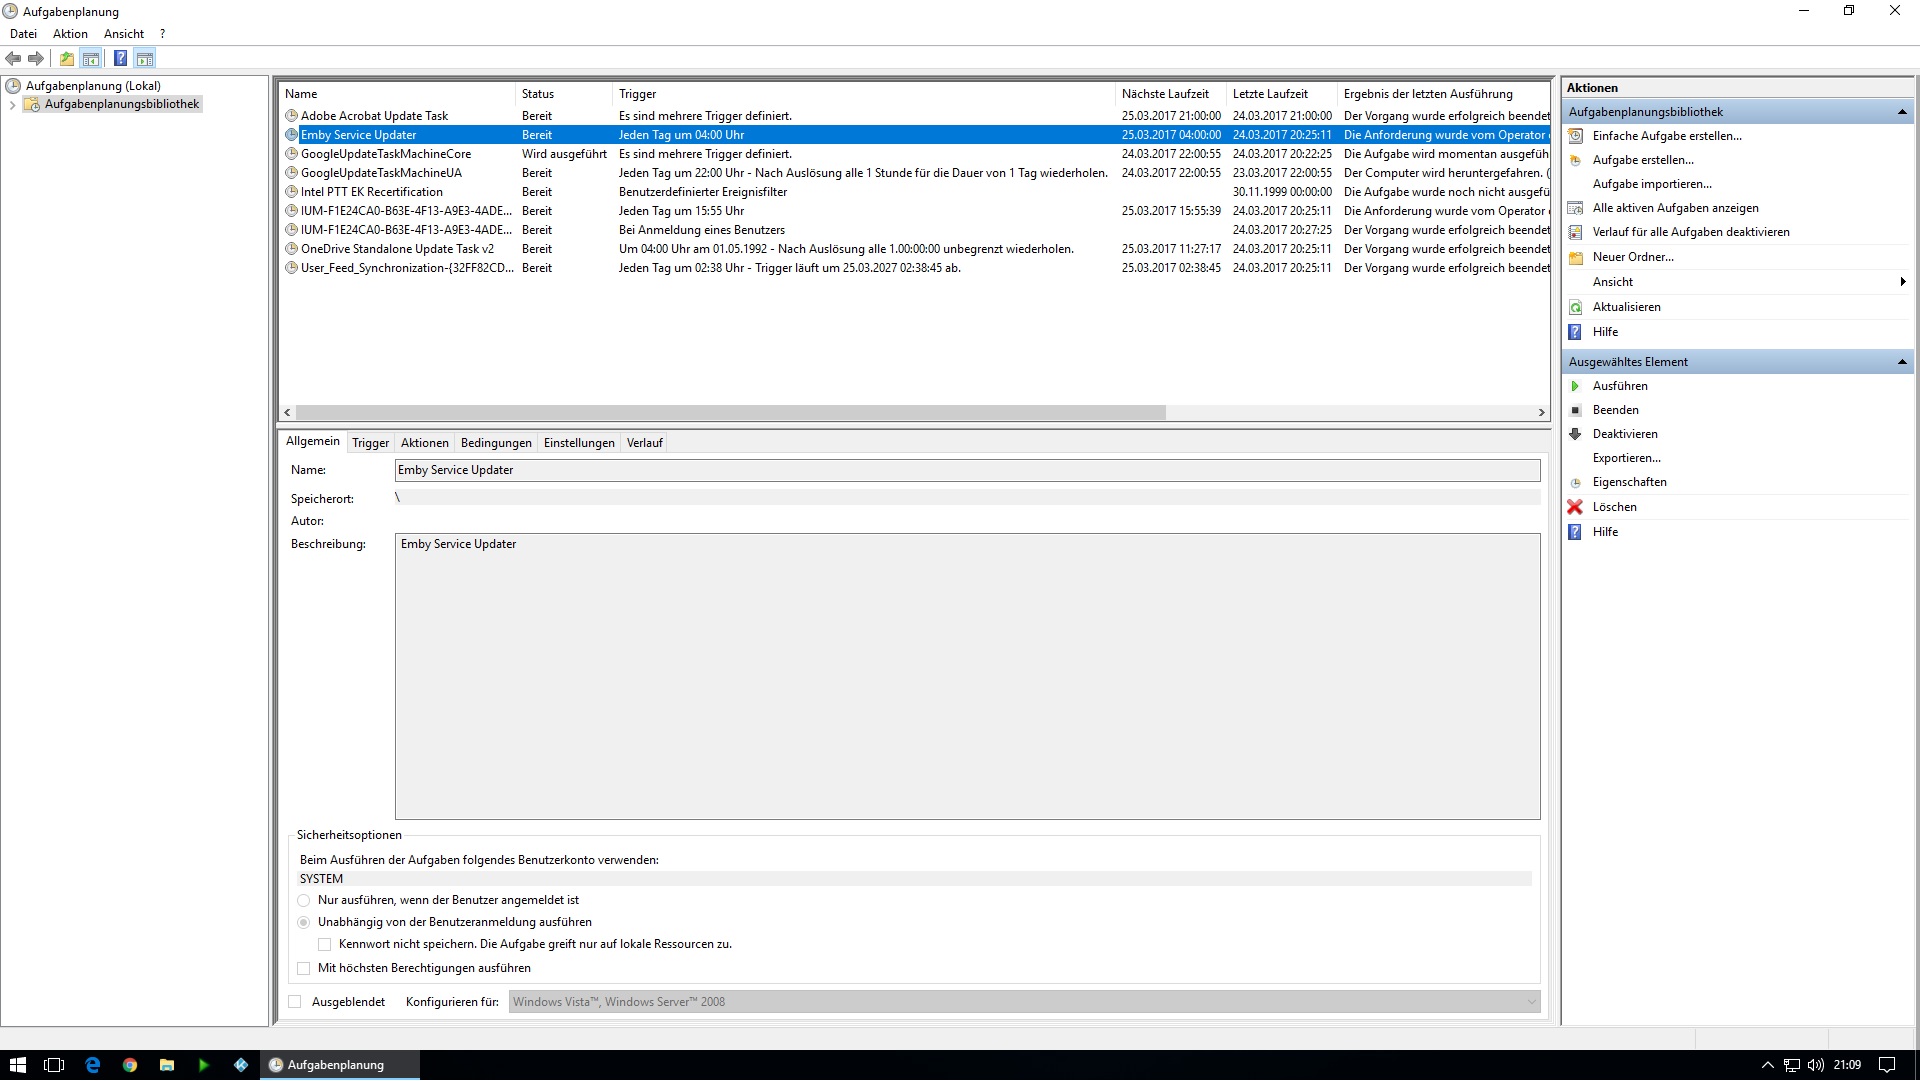
Task: Expand the Aufgabenplanungsbibliothek tree node arrow
Action: click(12, 105)
